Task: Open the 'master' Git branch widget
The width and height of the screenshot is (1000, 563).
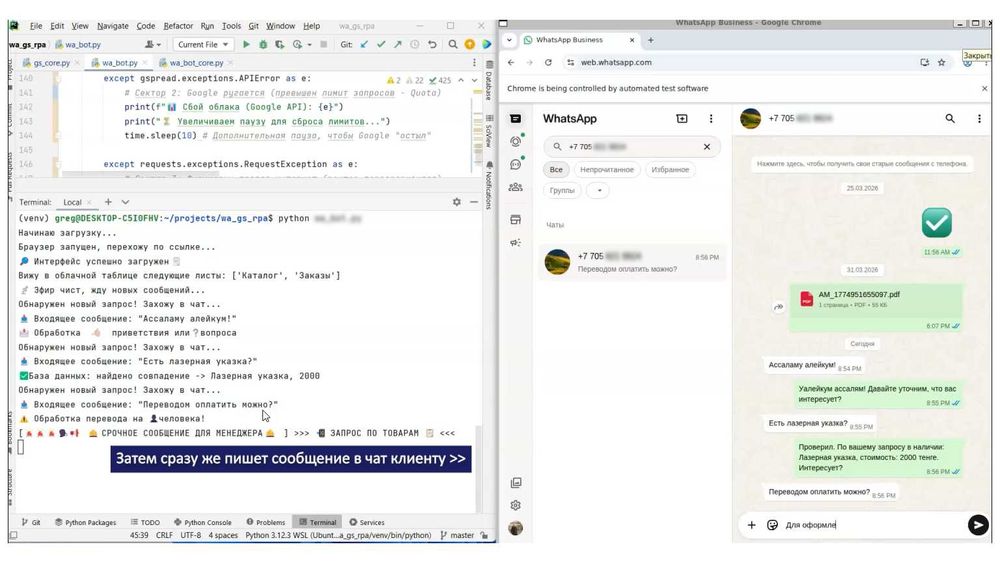Action: click(x=457, y=536)
